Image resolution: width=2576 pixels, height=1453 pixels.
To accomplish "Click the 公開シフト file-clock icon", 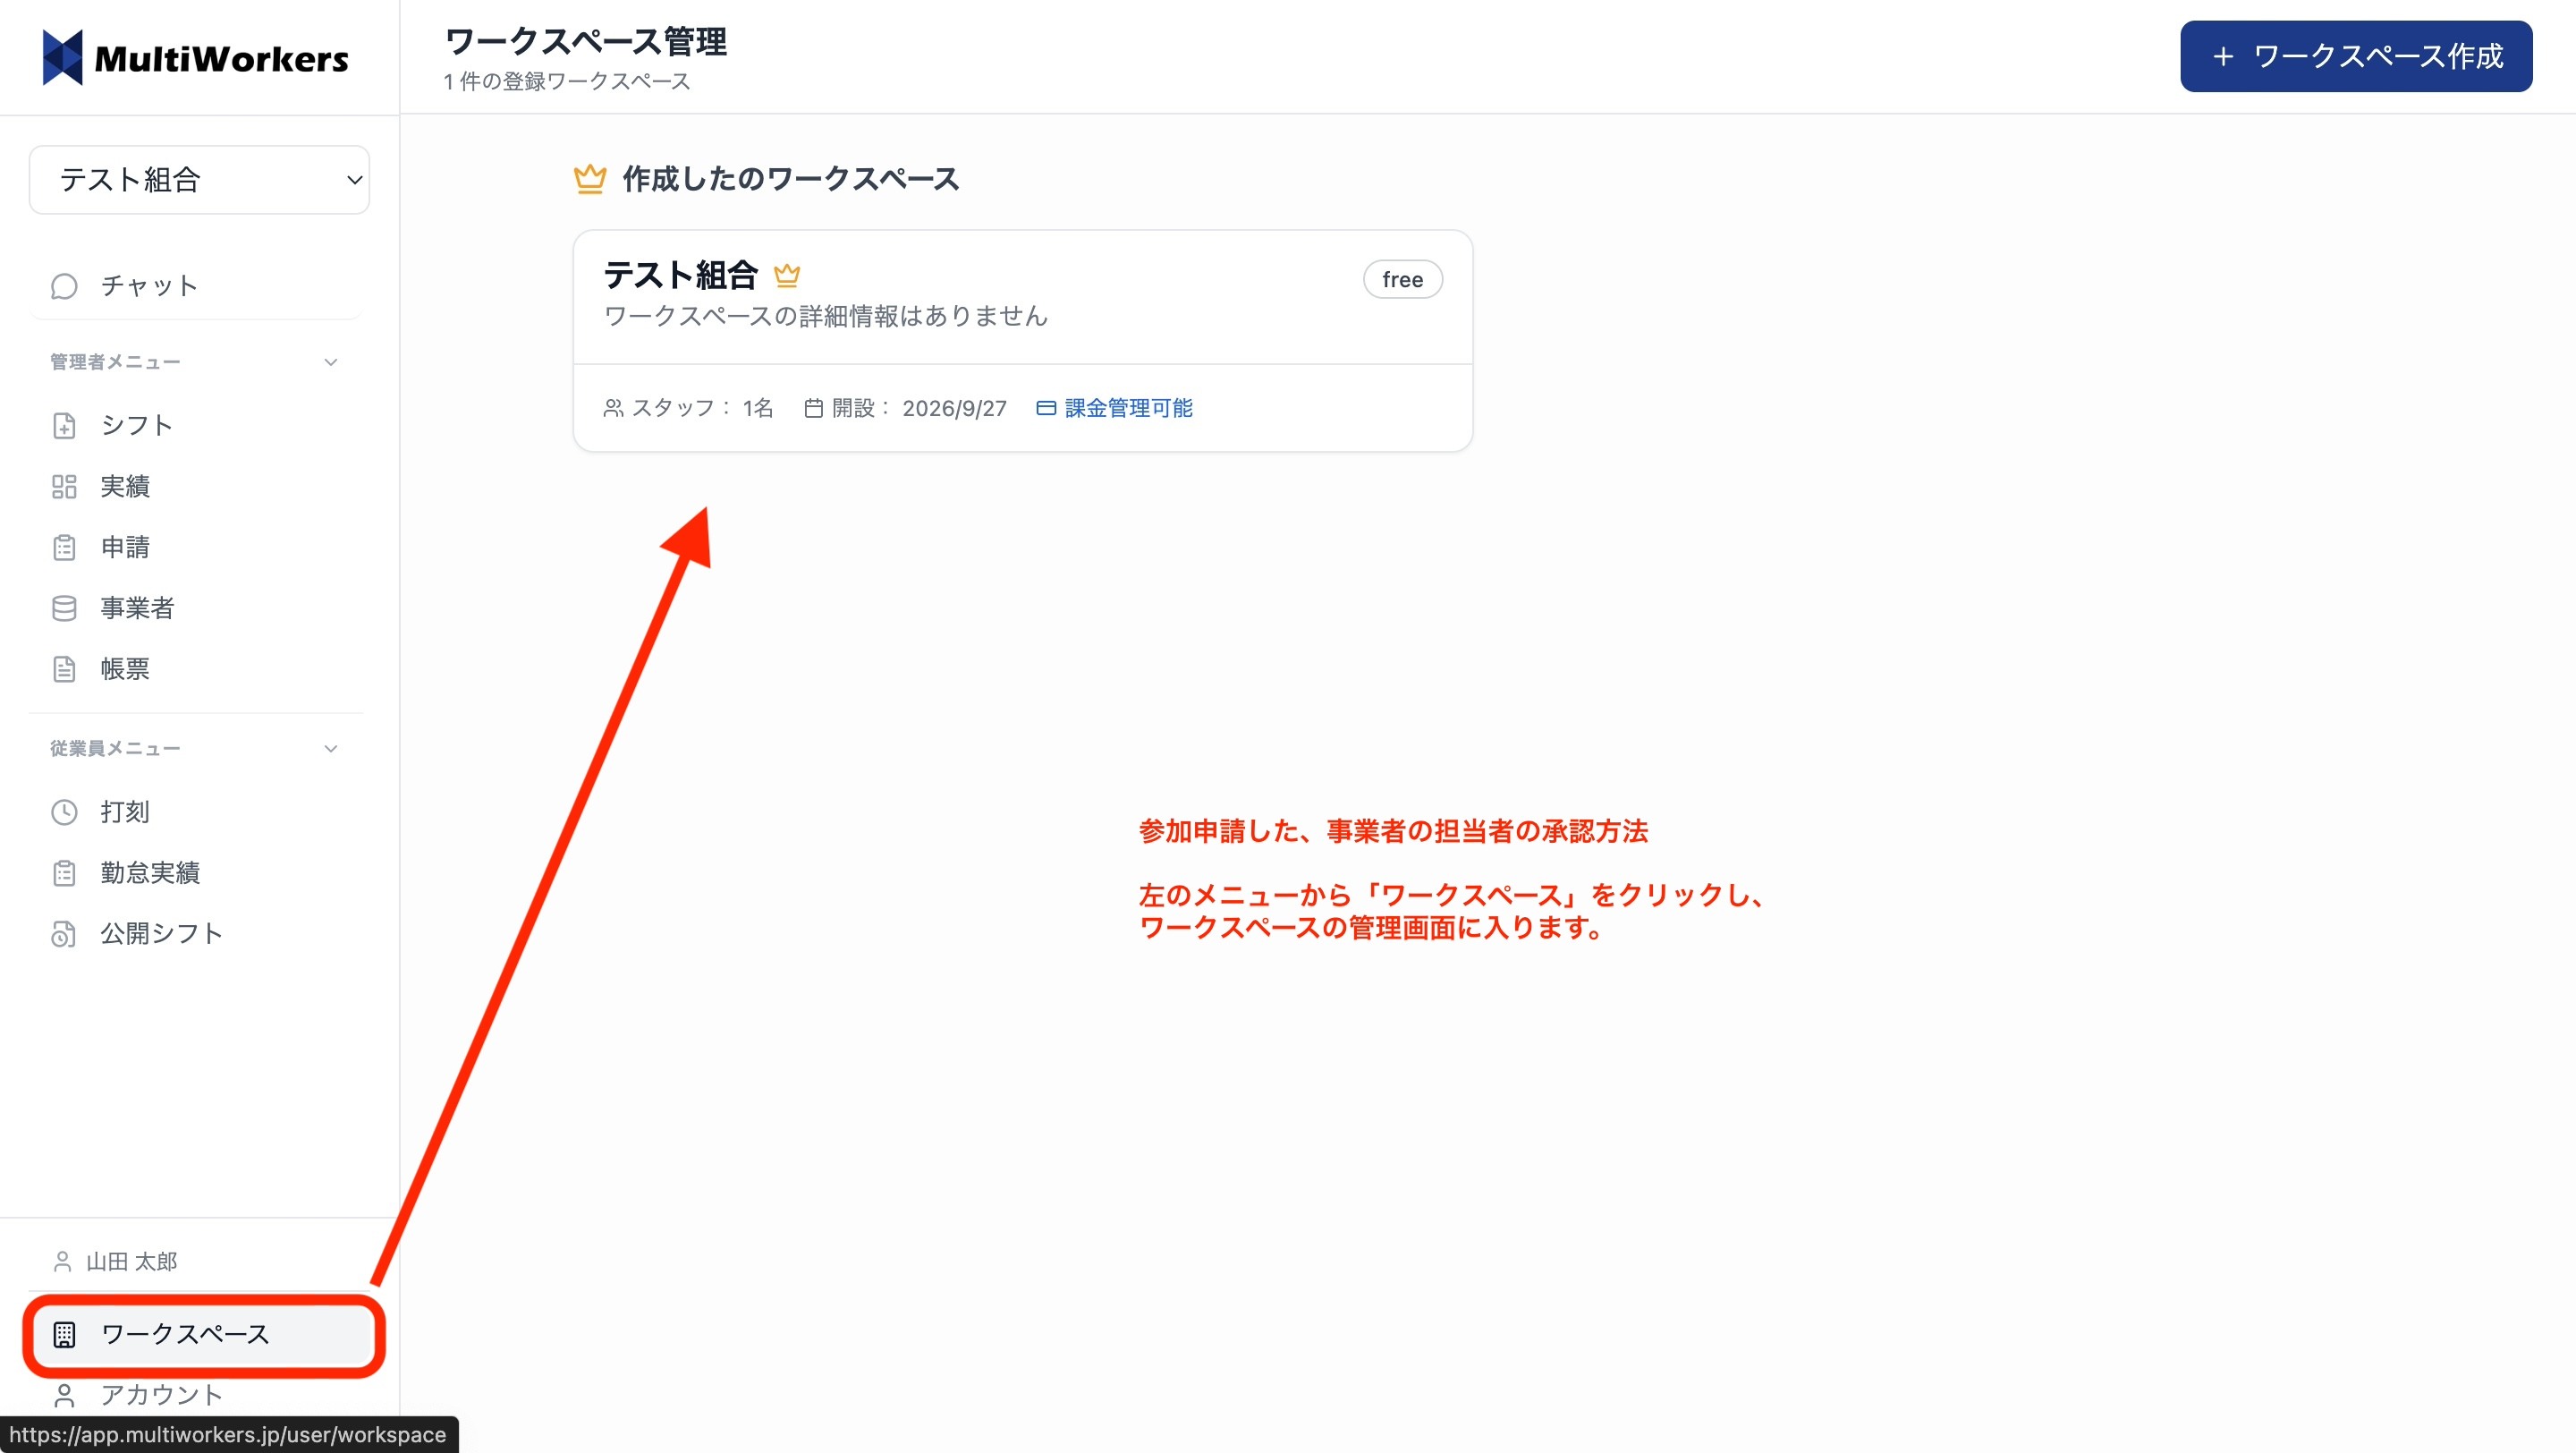I will click(64, 934).
